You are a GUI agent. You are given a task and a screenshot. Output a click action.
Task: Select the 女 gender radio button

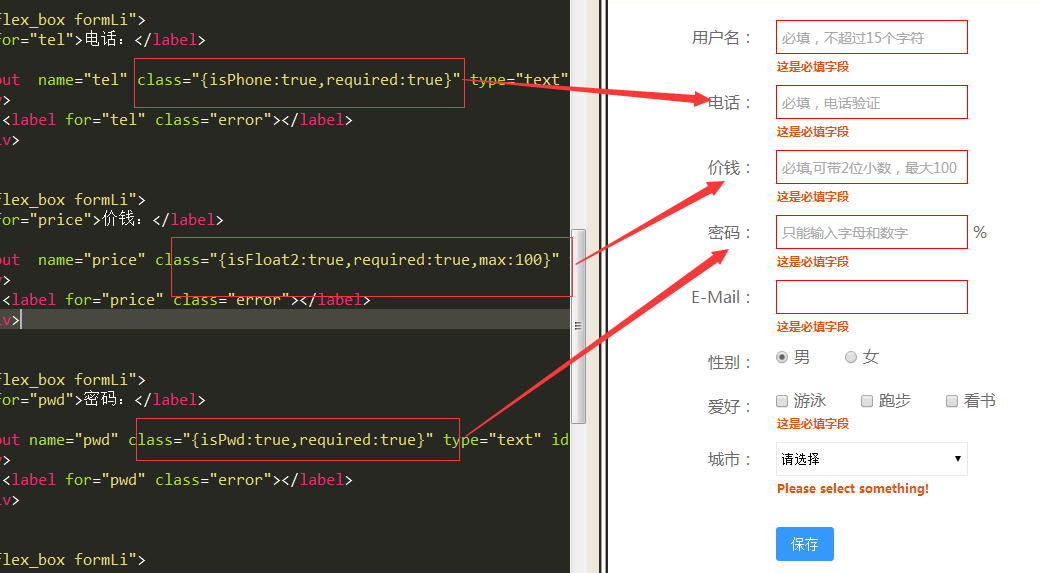click(x=851, y=357)
